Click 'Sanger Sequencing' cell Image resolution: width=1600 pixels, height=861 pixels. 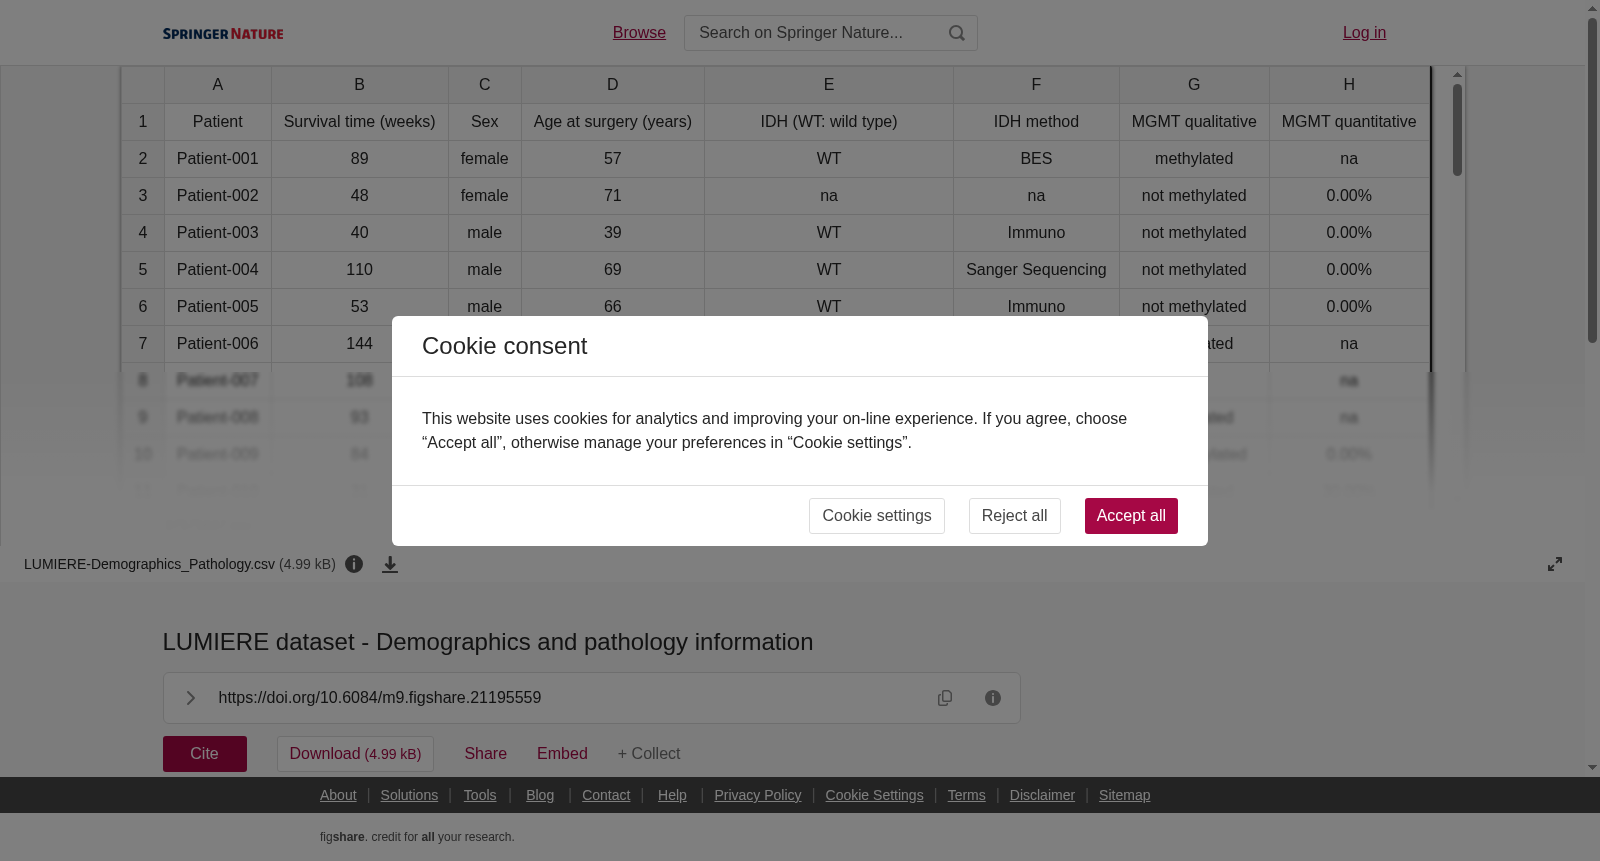[x=1036, y=270]
